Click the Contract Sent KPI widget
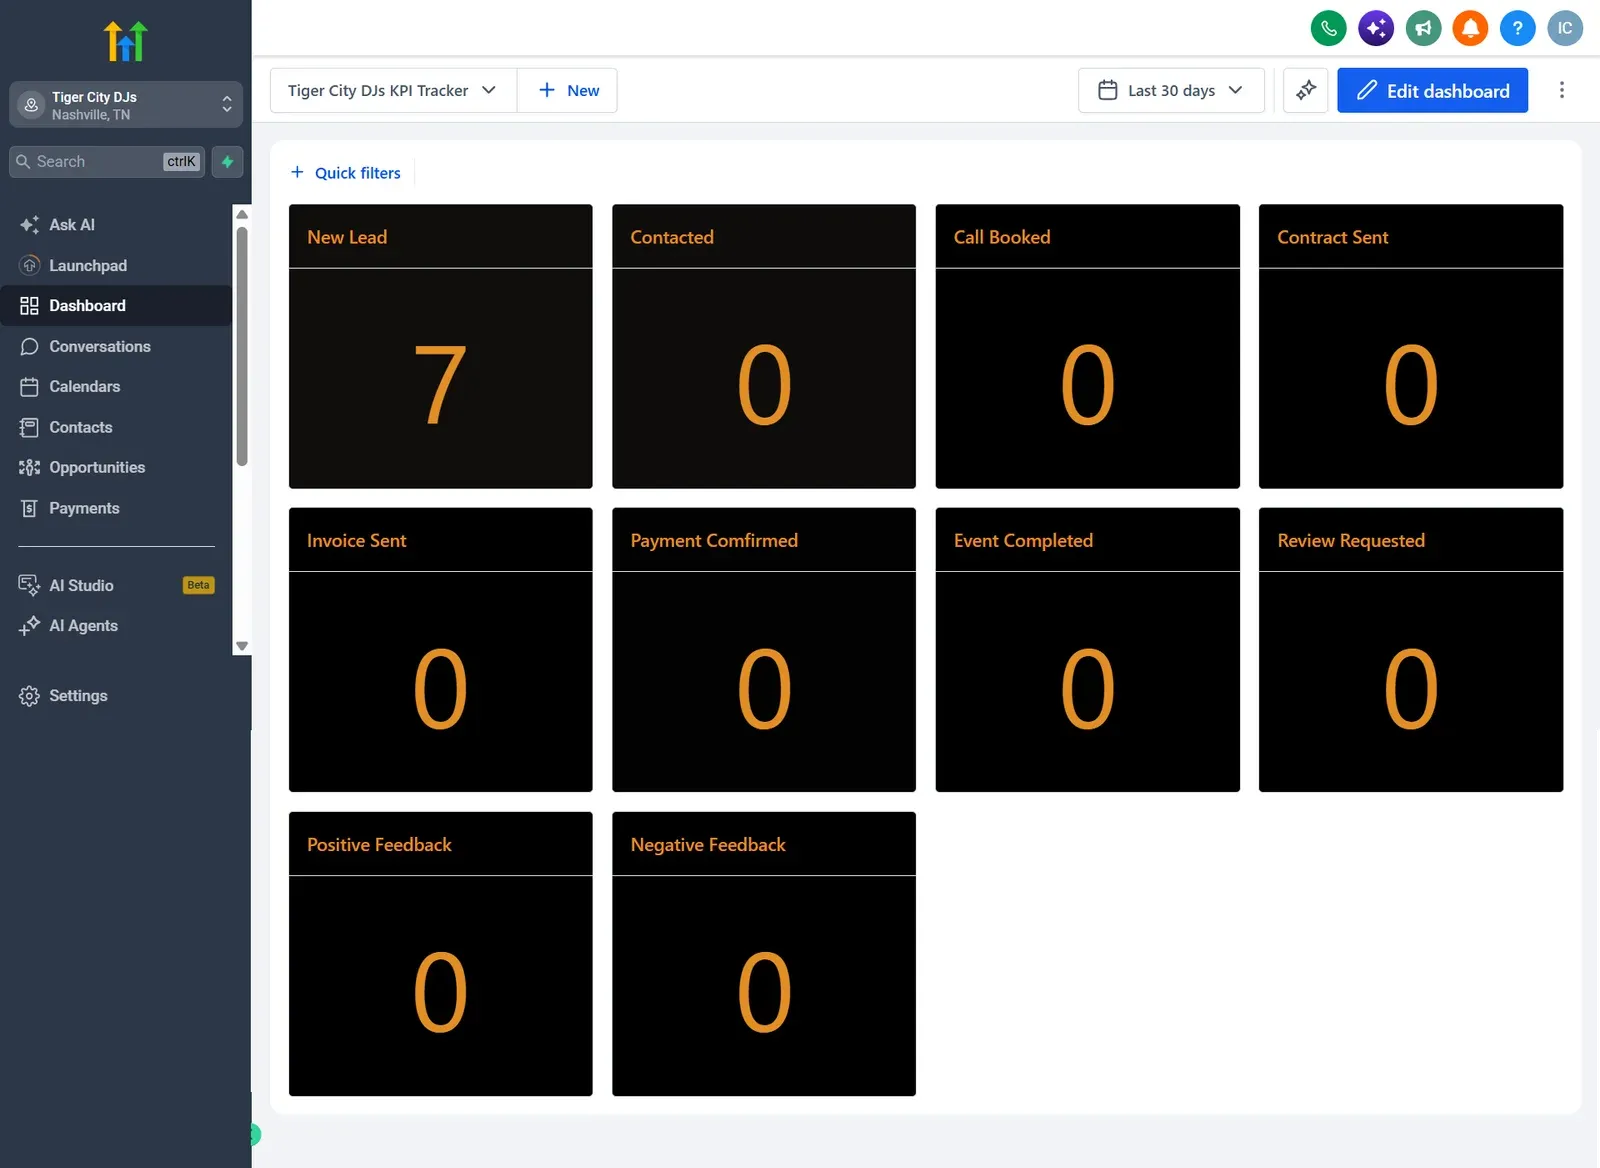1600x1168 pixels. click(1410, 346)
